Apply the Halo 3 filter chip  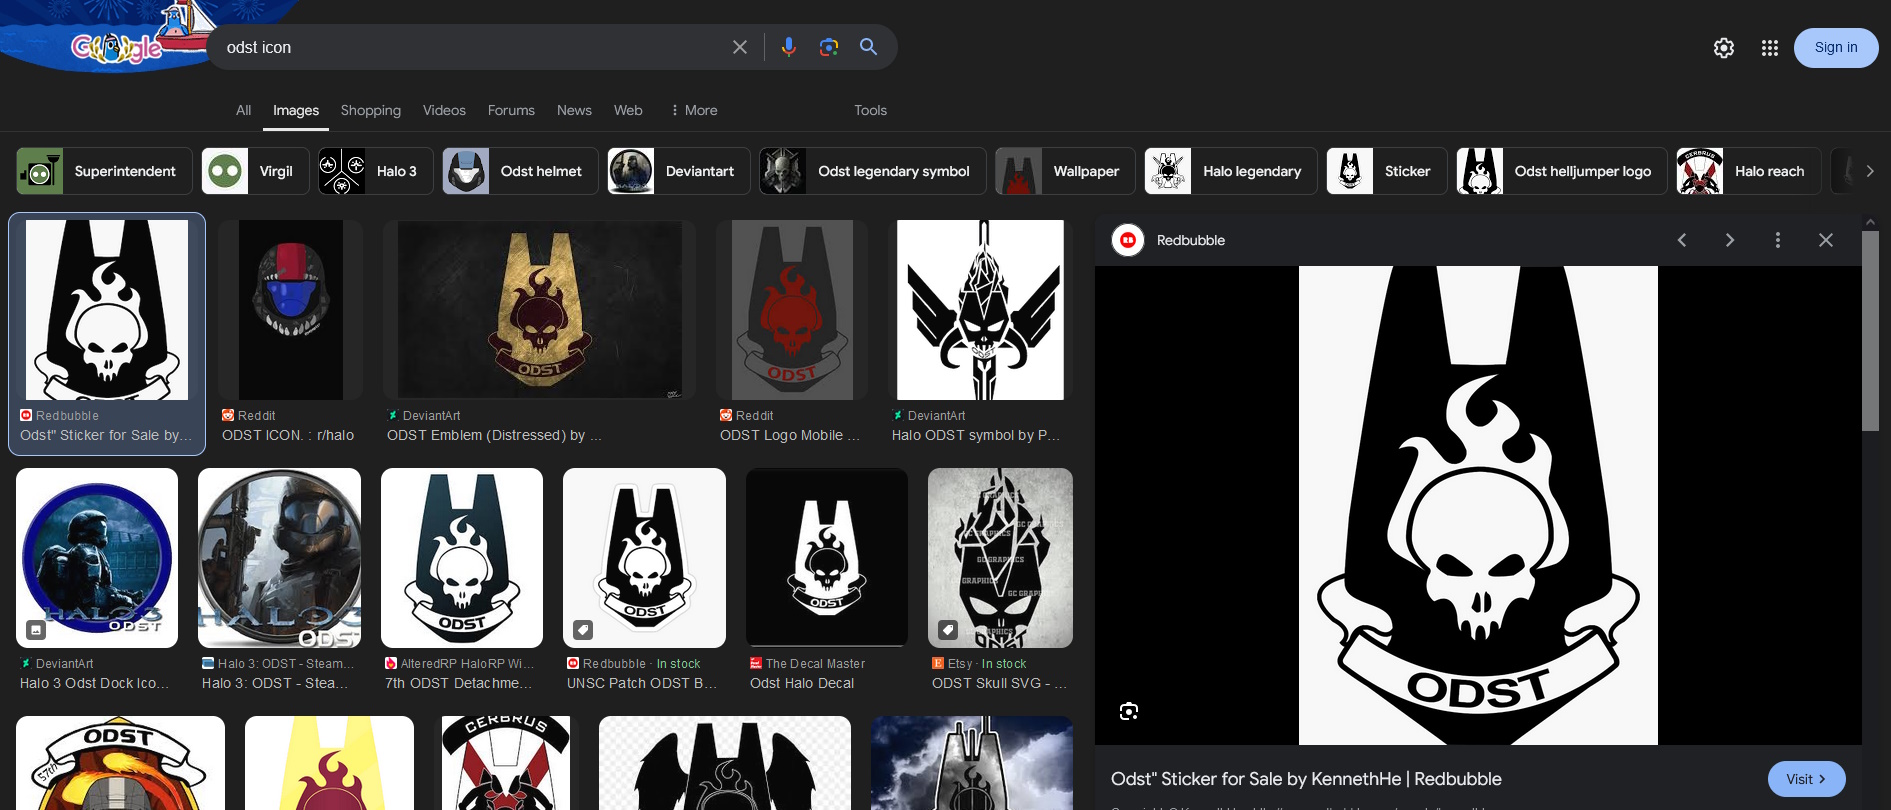(376, 171)
